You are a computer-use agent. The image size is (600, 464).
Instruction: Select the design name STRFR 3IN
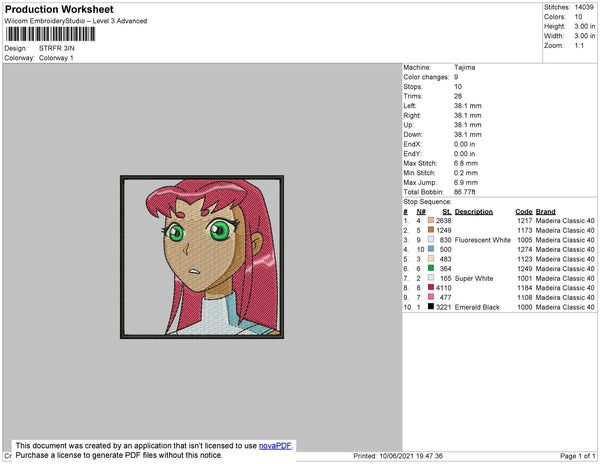[x=57, y=48]
